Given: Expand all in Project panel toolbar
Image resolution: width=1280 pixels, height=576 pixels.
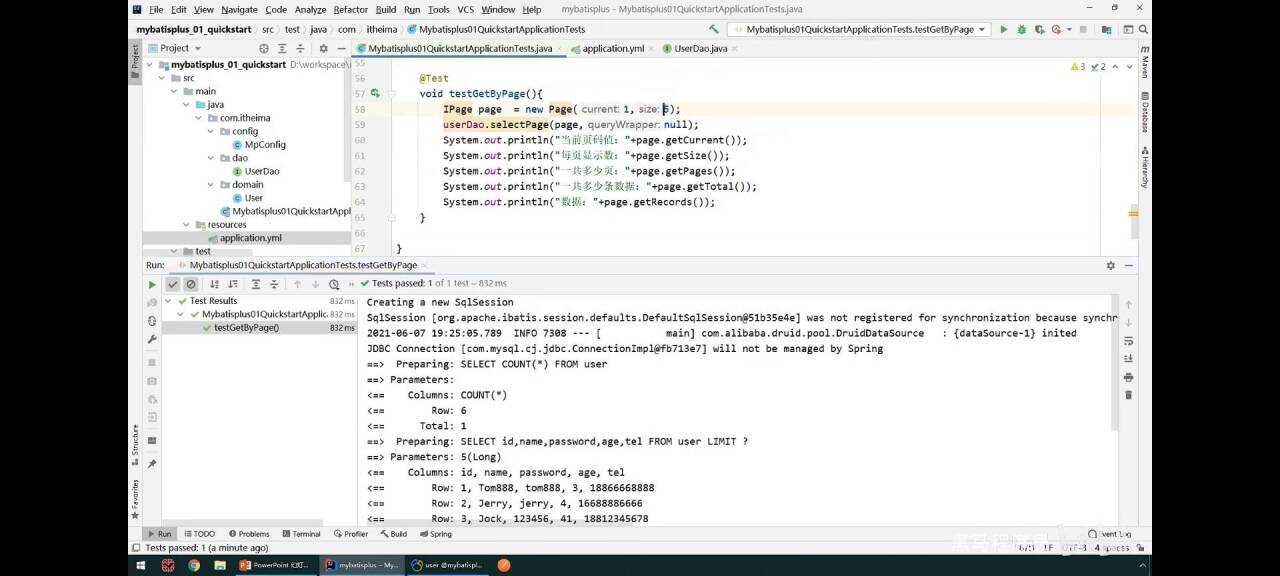Looking at the screenshot, I should 283,48.
